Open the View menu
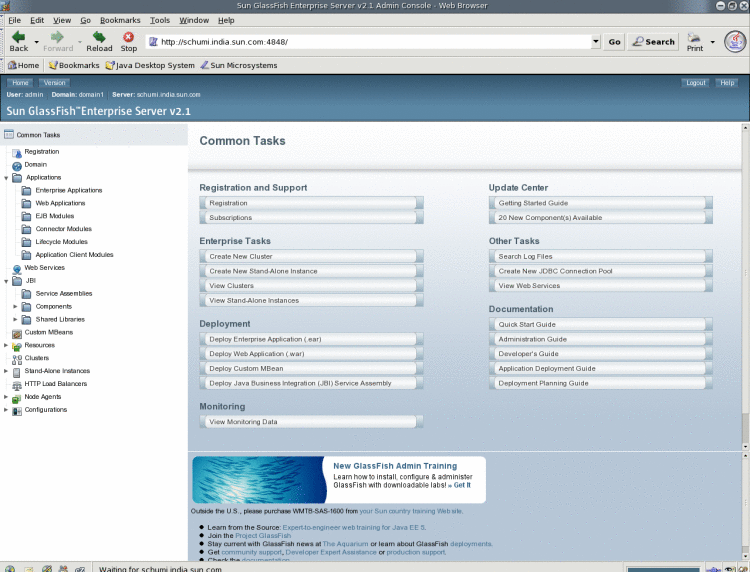This screenshot has height=572, width=750. coord(62,20)
